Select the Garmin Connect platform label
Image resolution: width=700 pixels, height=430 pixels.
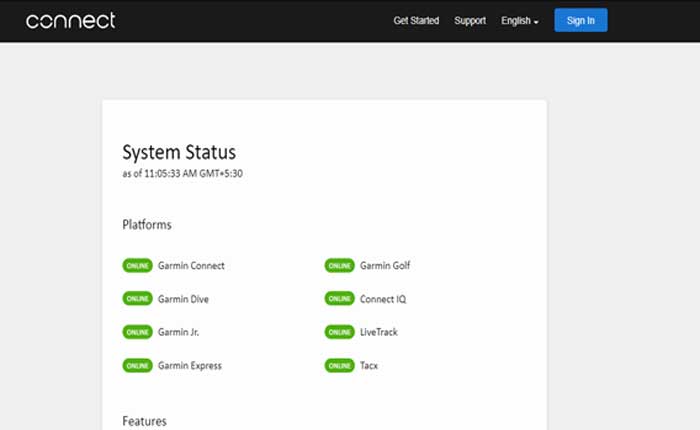191,266
